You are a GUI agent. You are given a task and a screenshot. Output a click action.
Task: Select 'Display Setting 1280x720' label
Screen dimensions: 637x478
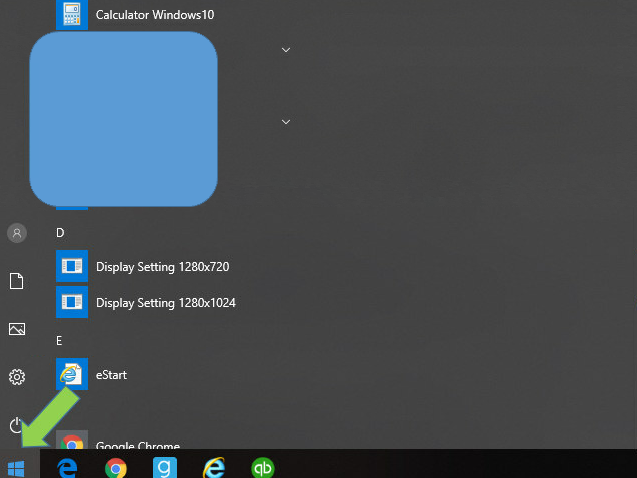coord(162,267)
